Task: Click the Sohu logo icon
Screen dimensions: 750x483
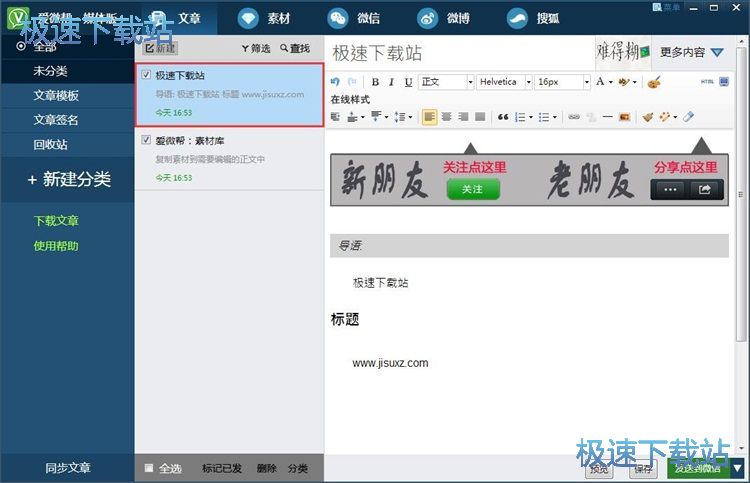Action: click(x=517, y=19)
